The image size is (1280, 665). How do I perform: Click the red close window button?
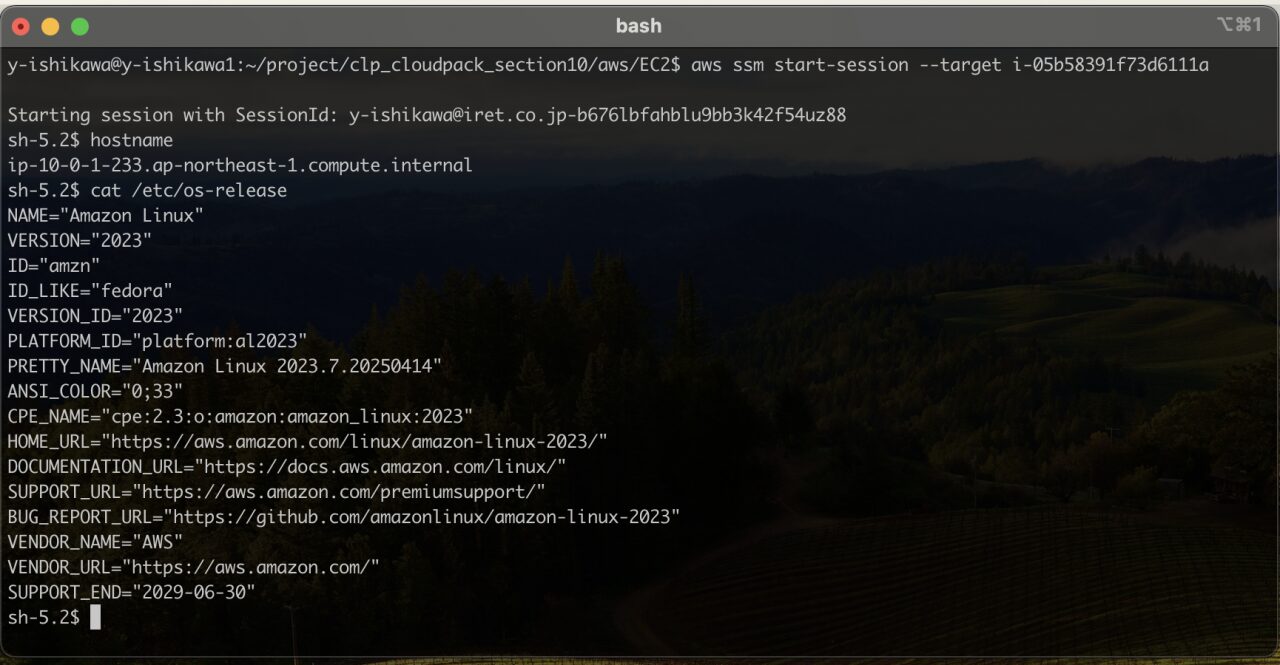[x=21, y=26]
